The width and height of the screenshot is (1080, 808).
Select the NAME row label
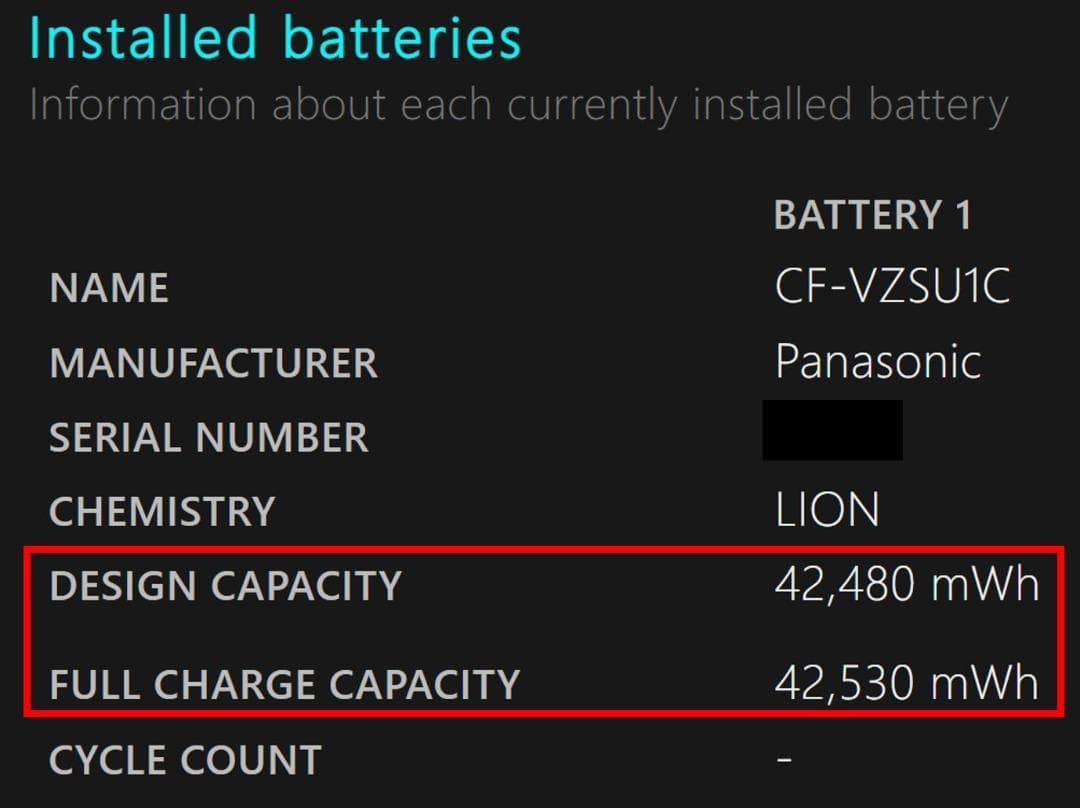[109, 289]
